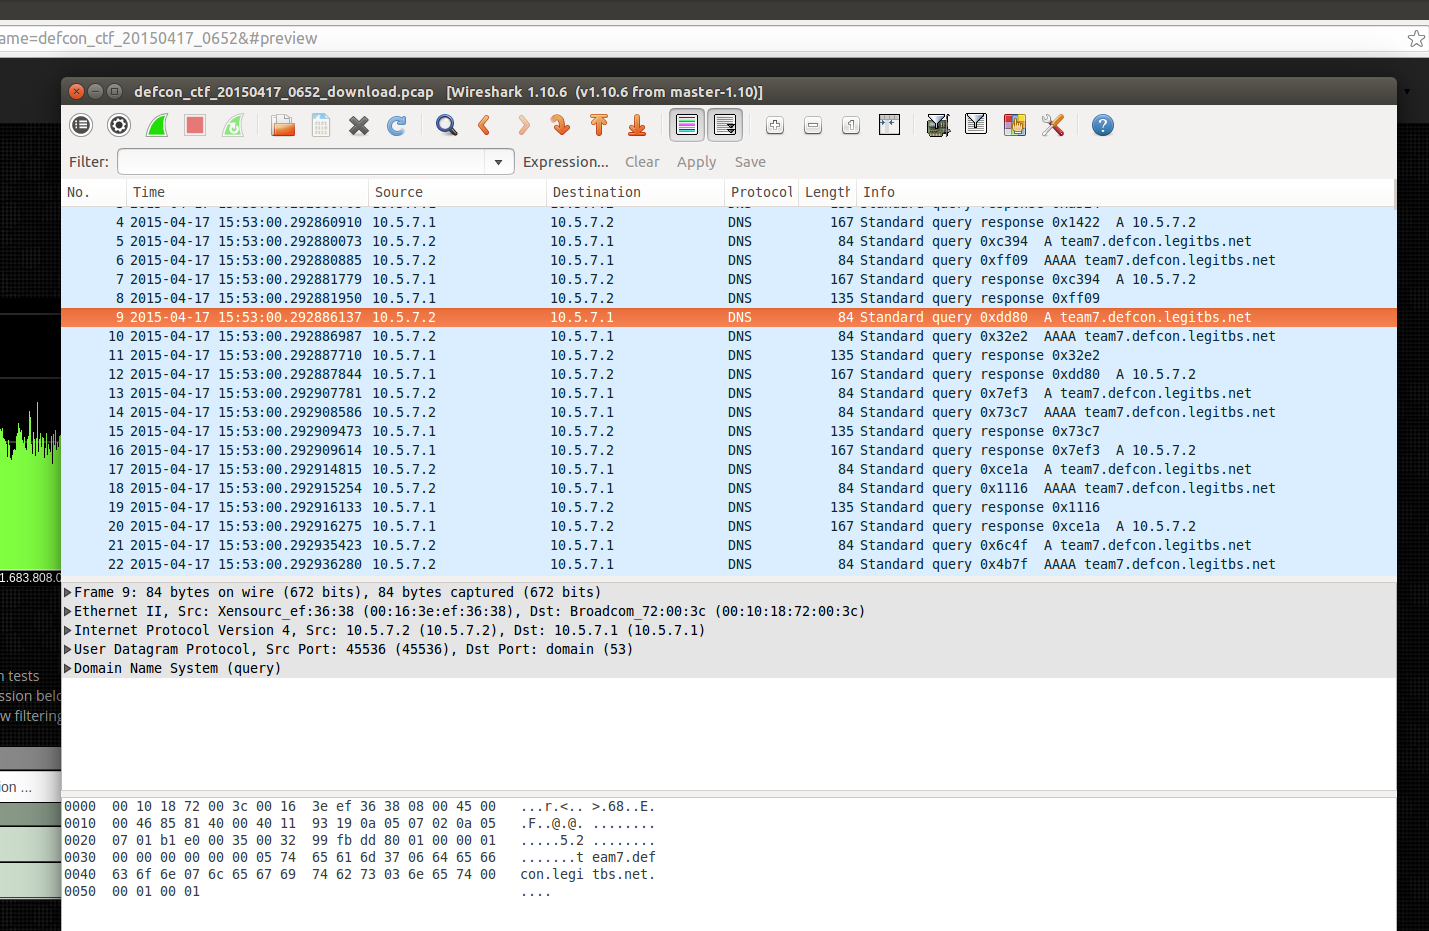Open the coloring rules editor
The image size is (1429, 931).
tap(1014, 125)
